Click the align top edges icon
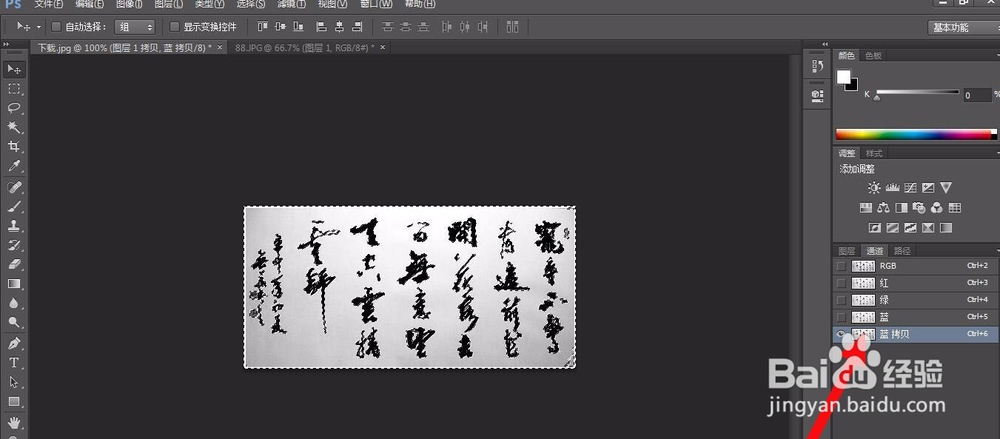The image size is (1000, 439). click(x=263, y=27)
